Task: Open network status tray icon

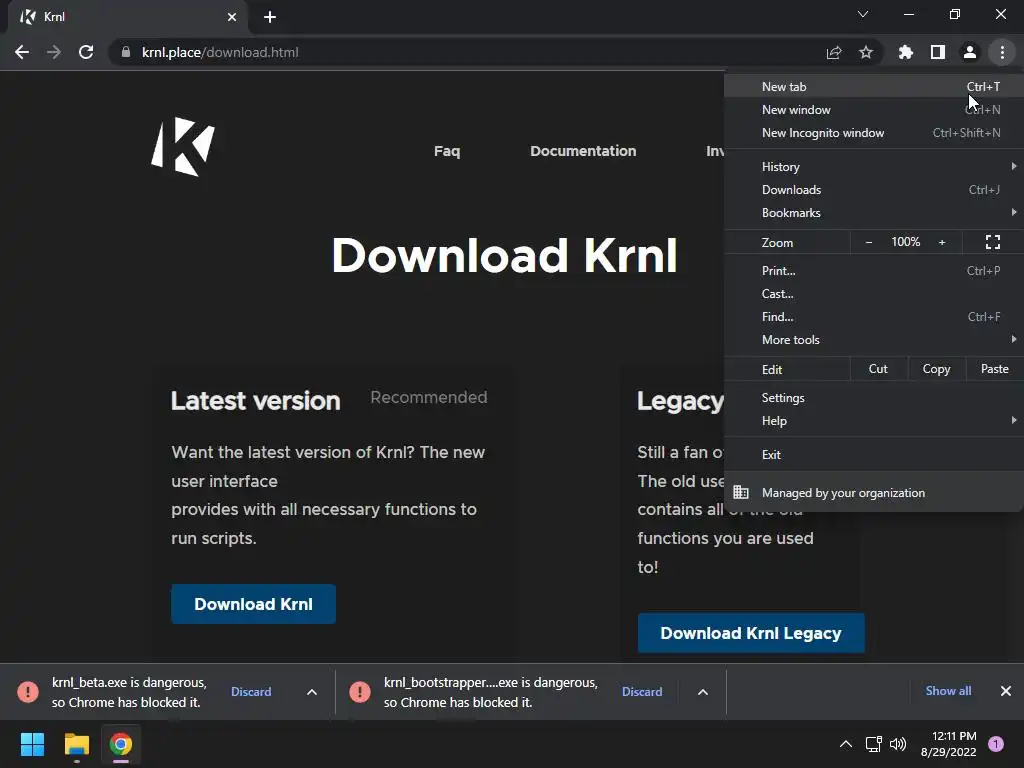Action: [873, 744]
